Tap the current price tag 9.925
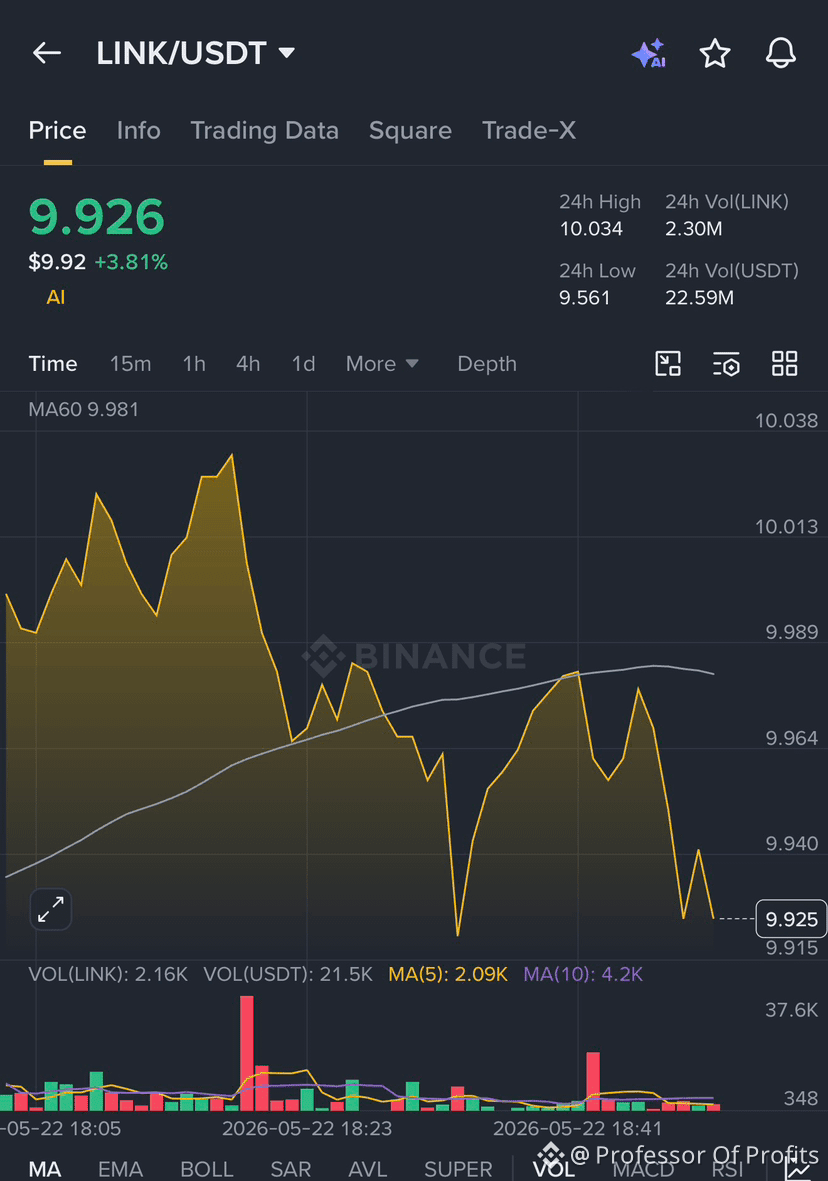The width and height of the screenshot is (828, 1181). click(x=791, y=919)
